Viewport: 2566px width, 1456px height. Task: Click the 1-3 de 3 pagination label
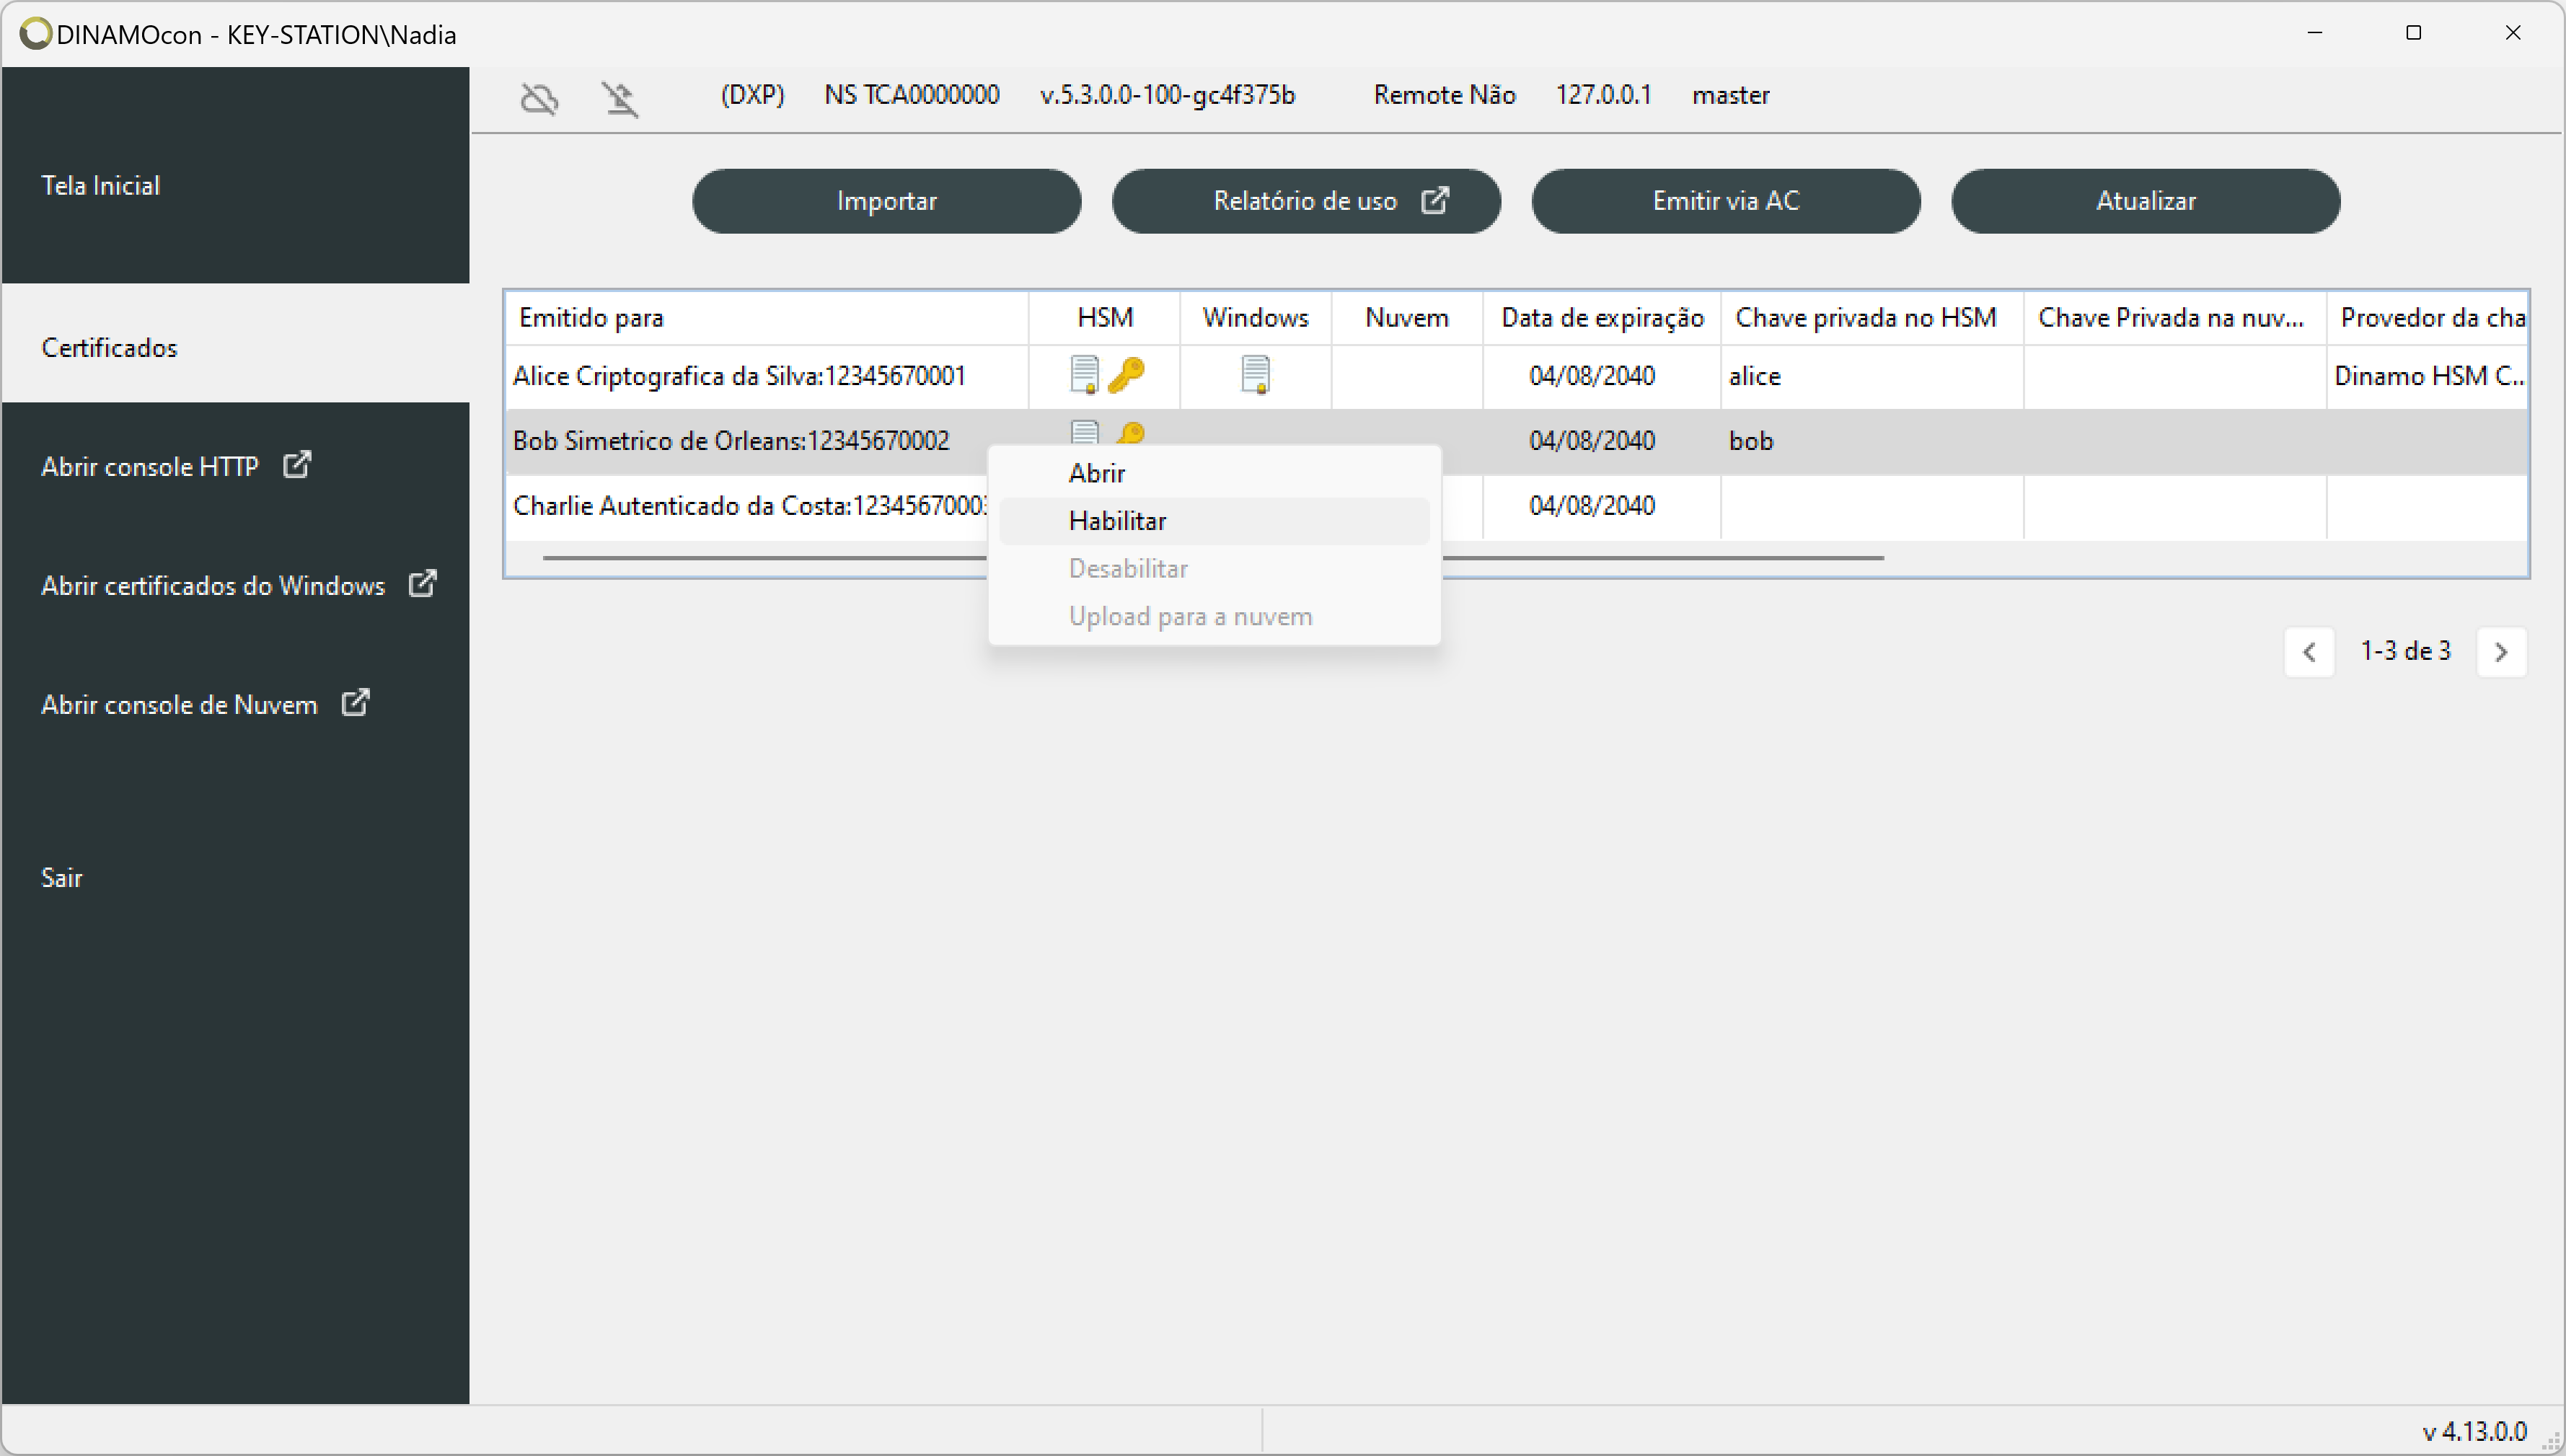click(2405, 651)
